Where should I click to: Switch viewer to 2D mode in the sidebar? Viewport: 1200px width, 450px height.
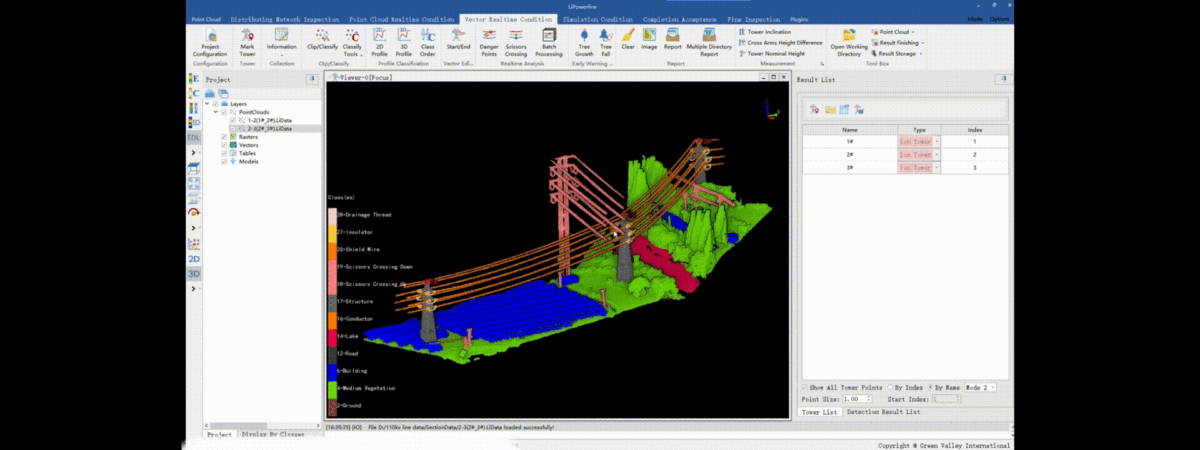point(194,259)
